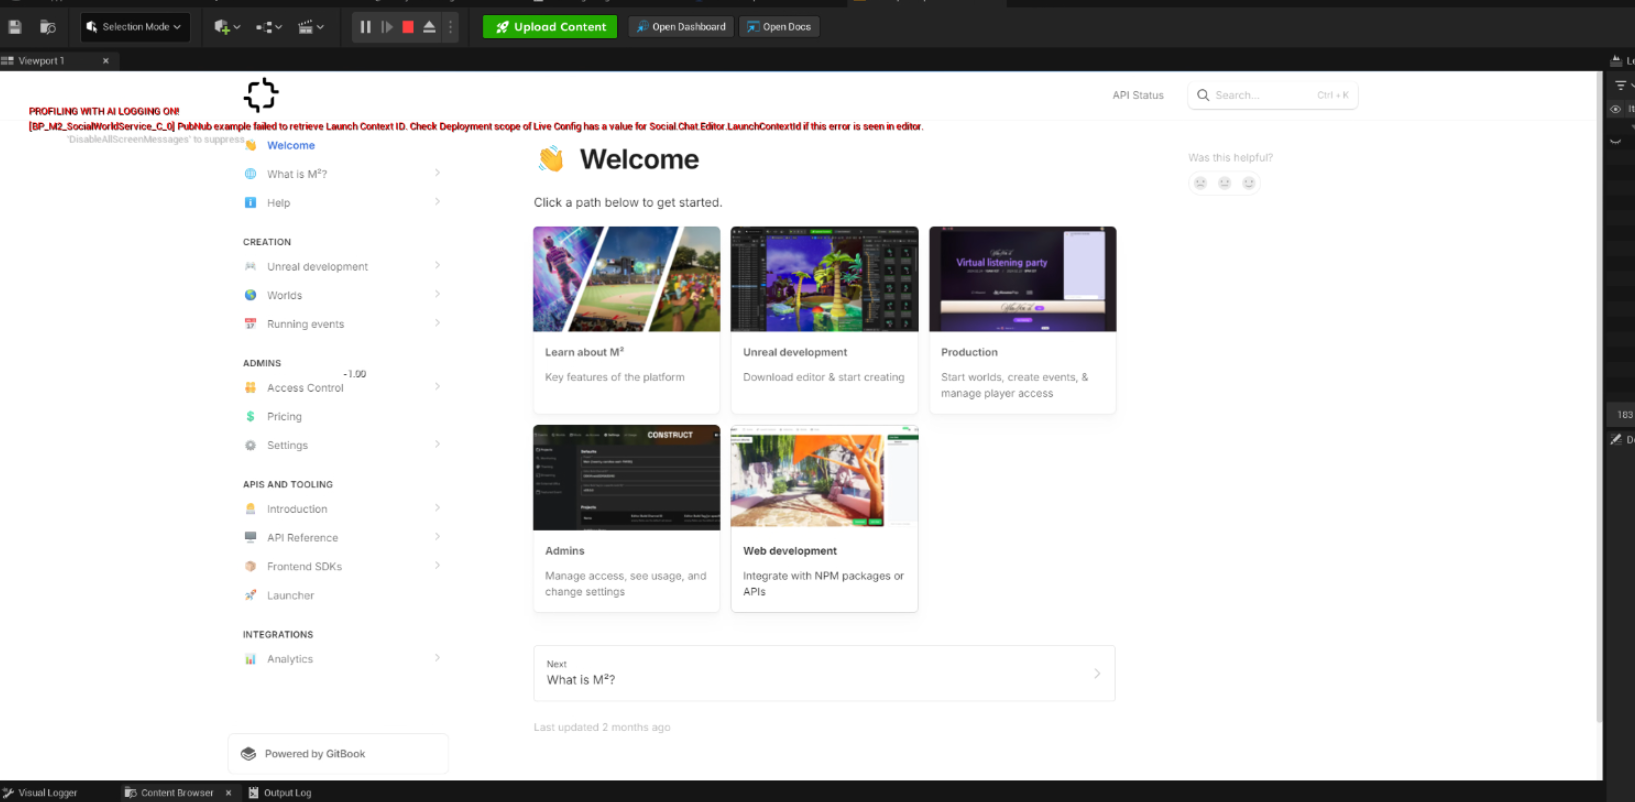1635x802 pixels.
Task: Click into the Search input field
Action: coord(1264,96)
